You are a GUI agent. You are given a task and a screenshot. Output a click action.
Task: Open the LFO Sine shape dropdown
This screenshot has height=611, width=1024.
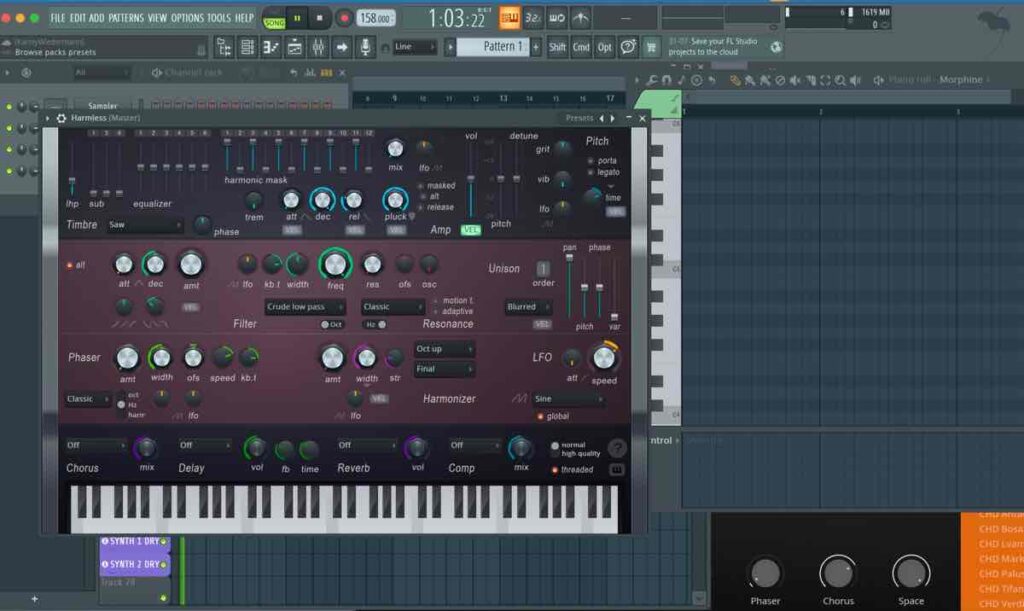click(568, 399)
